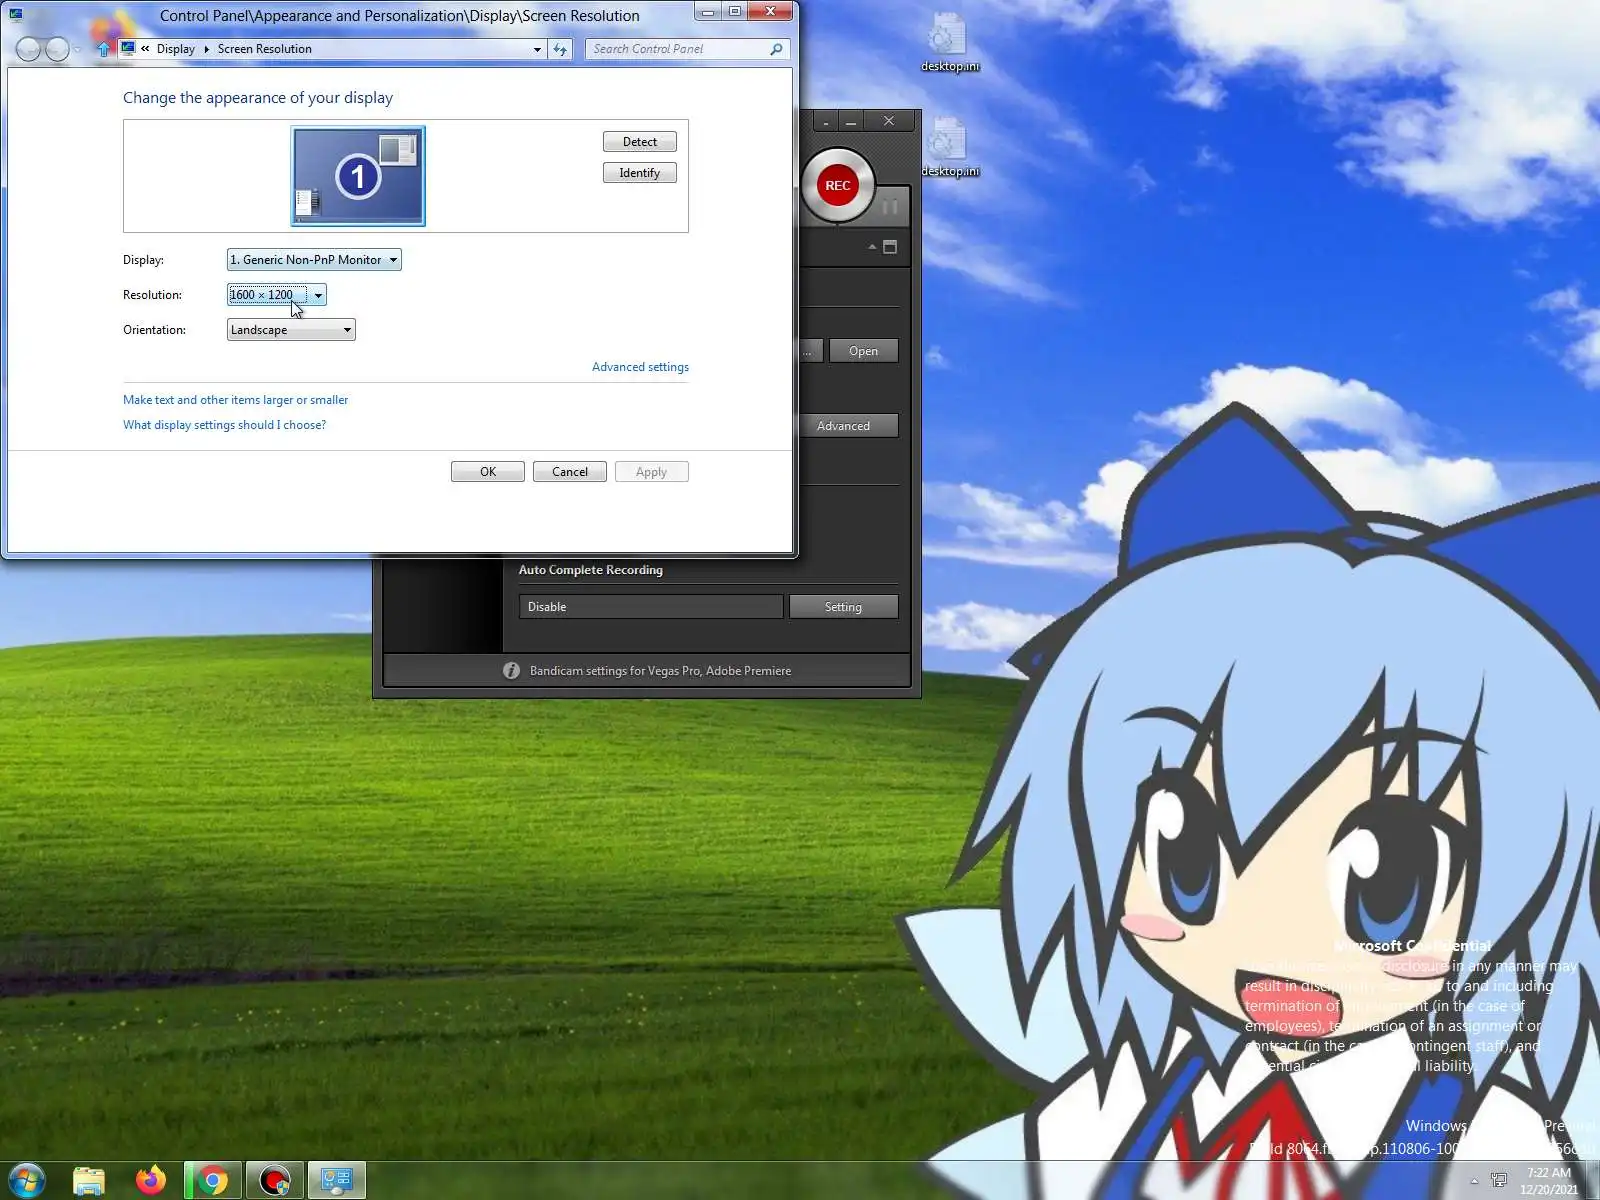This screenshot has width=1600, height=1200.
Task: Select the Control Panel taskbar icon
Action: [336, 1180]
